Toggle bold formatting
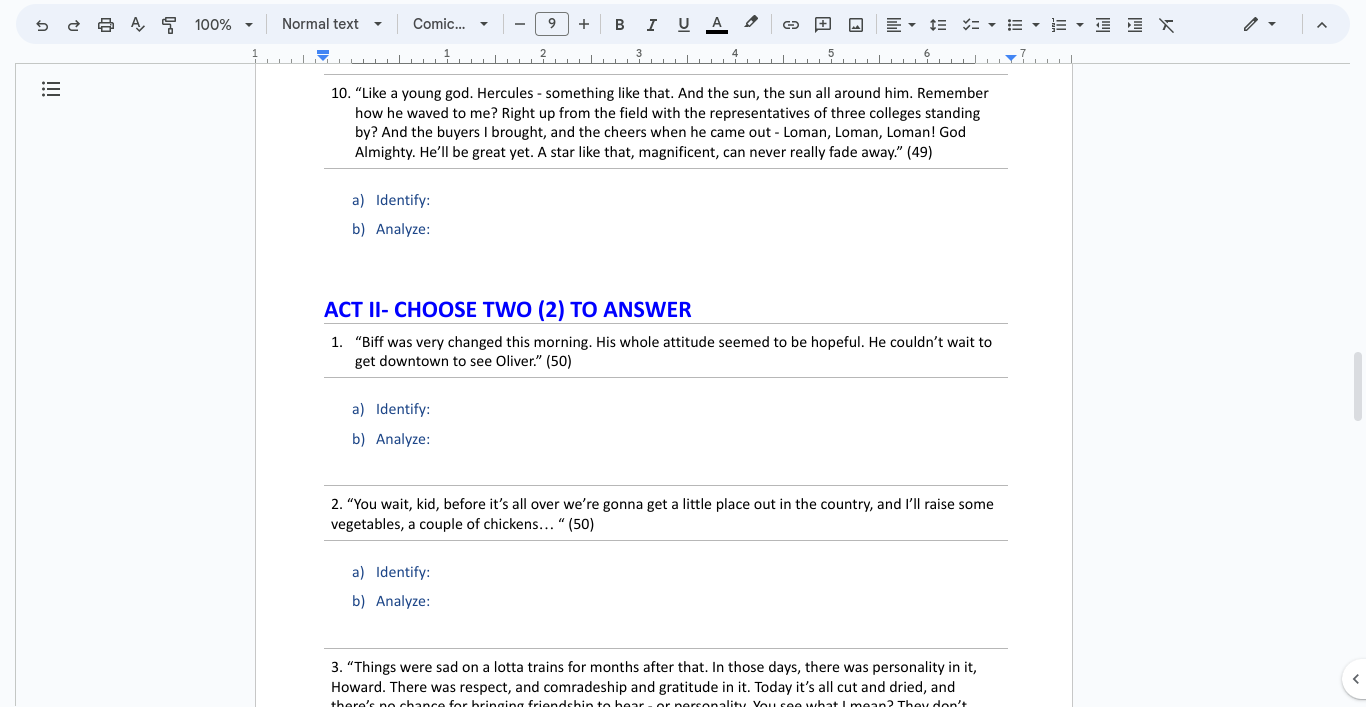Image resolution: width=1366 pixels, height=707 pixels. (x=620, y=25)
